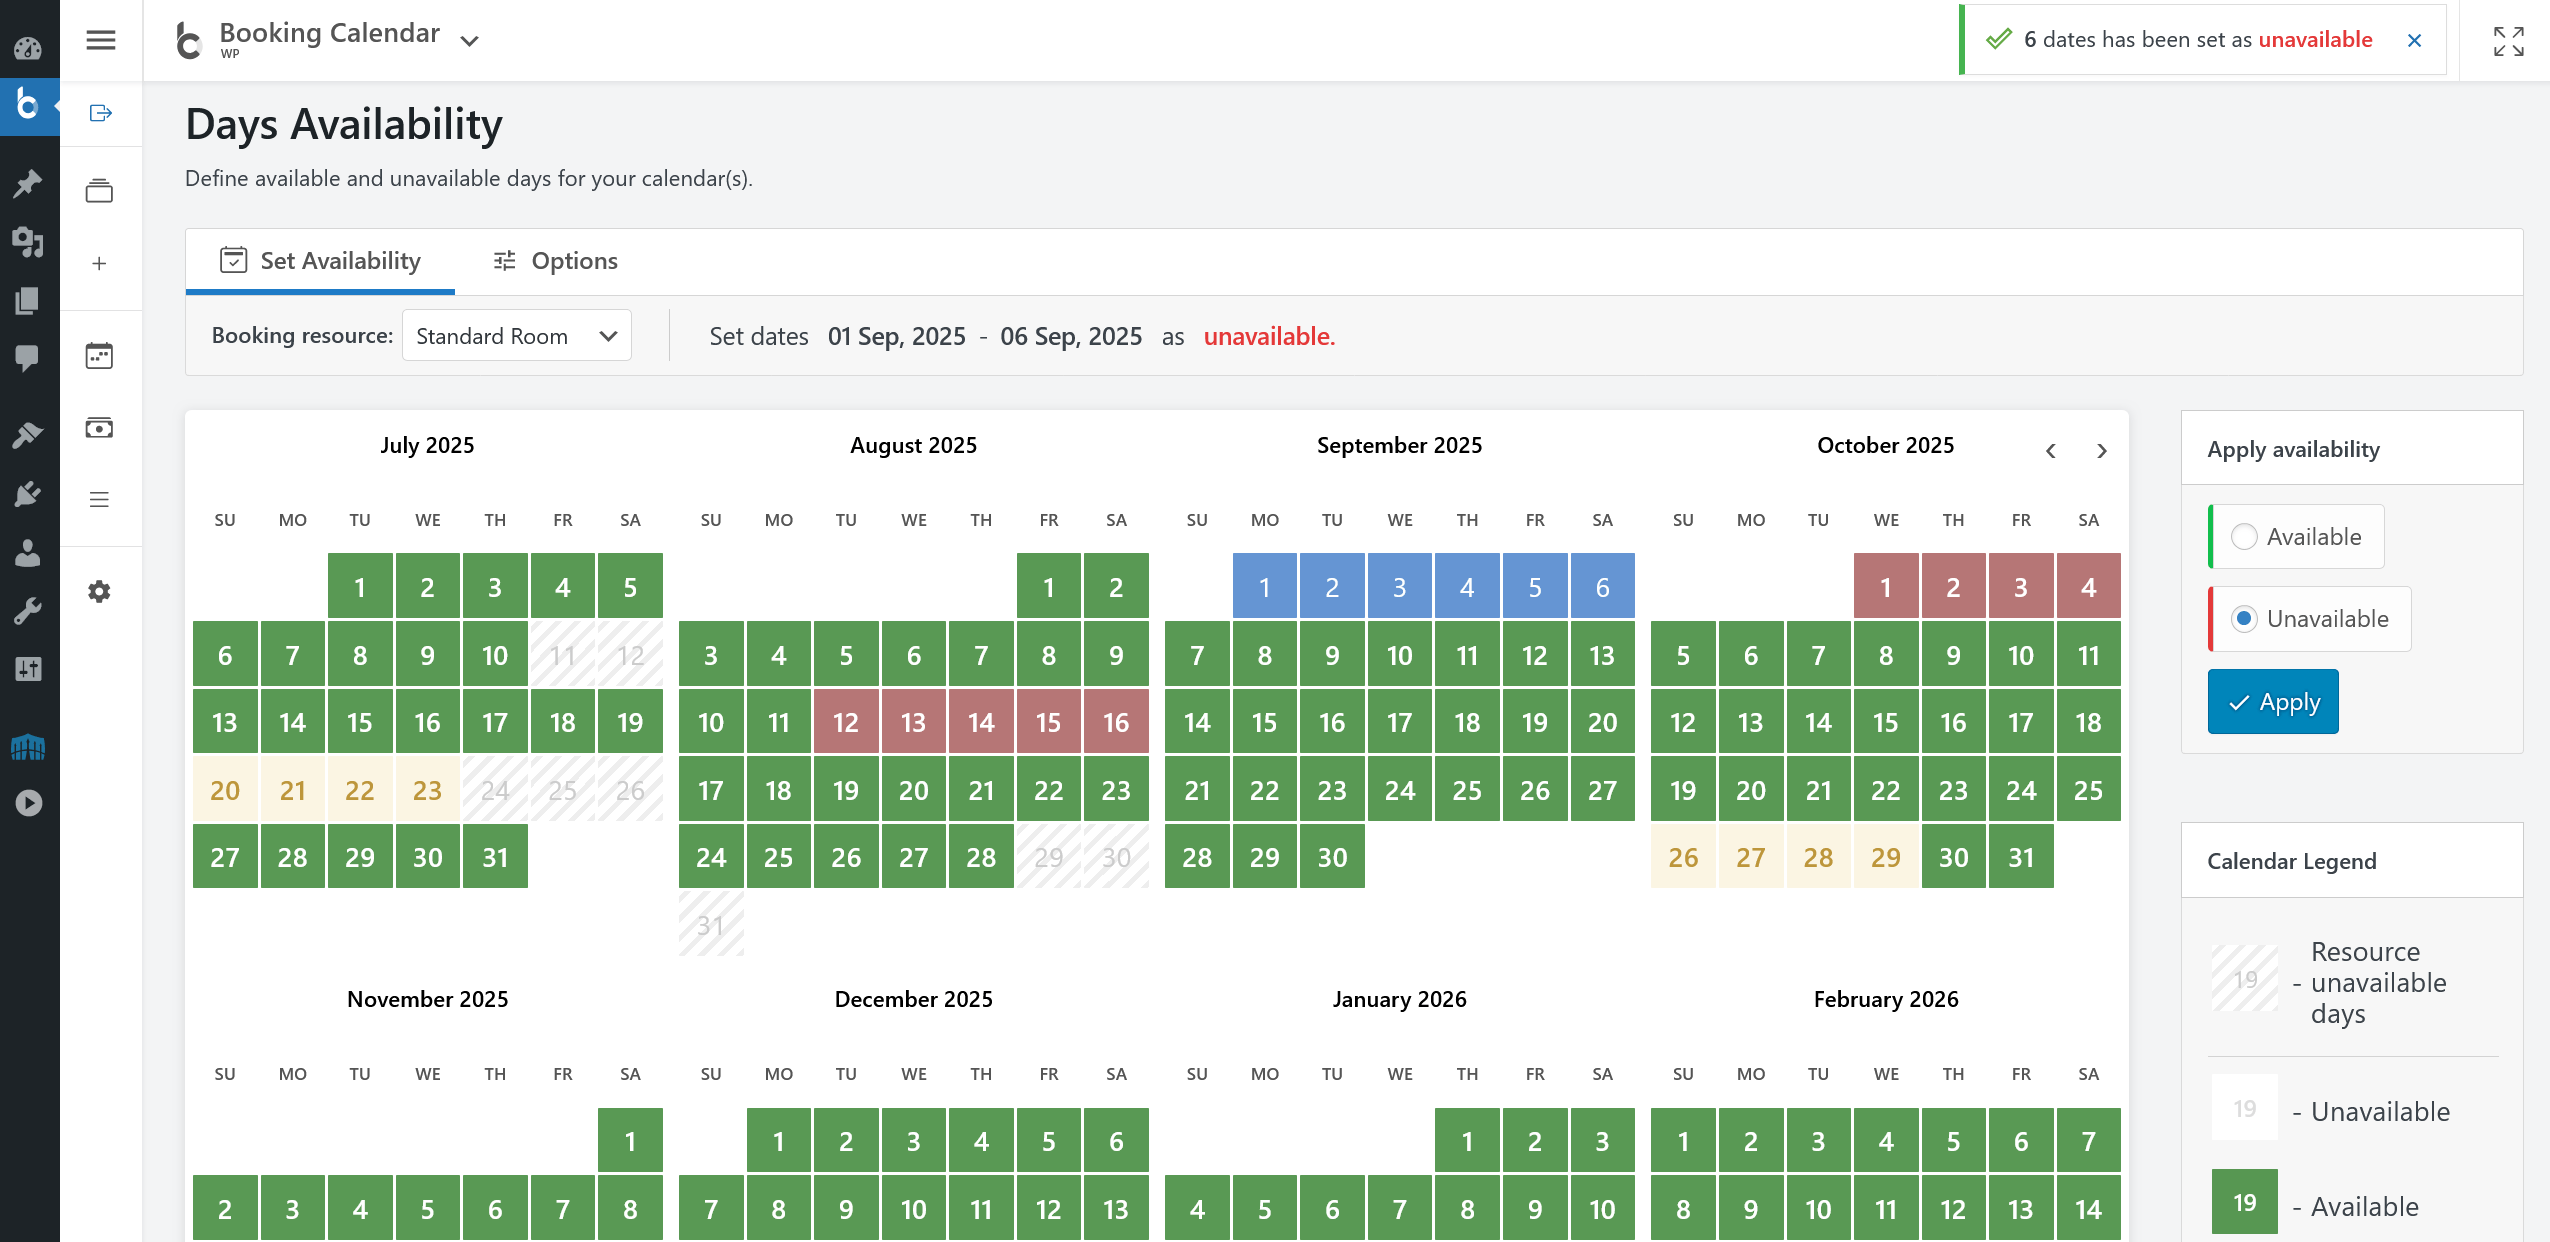Open the payment cash icon in sidebar
Viewport: 2550px width, 1242px height.
click(99, 428)
